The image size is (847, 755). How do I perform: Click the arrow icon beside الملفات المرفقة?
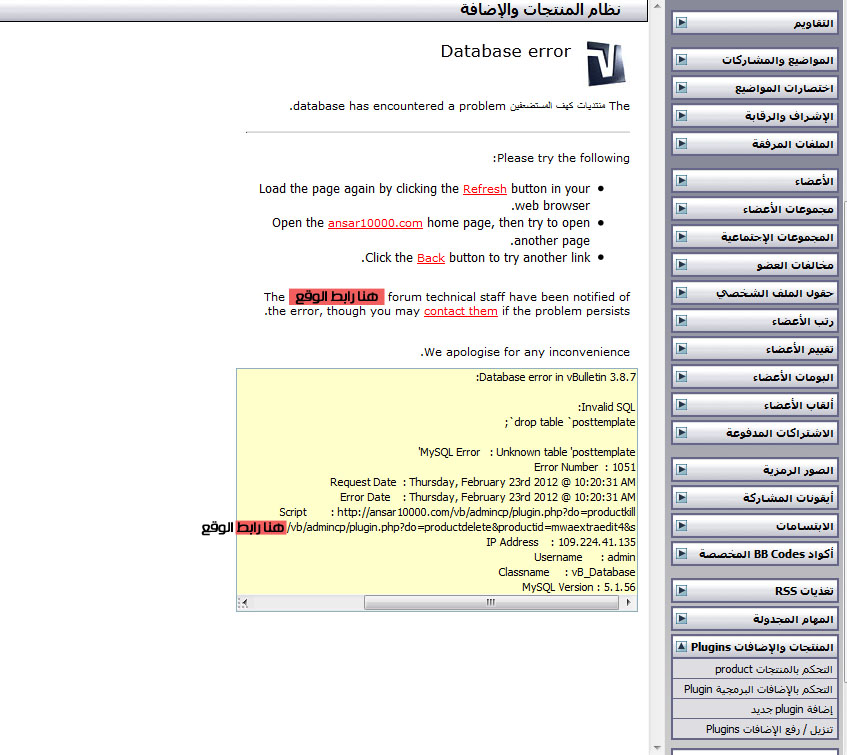(681, 144)
